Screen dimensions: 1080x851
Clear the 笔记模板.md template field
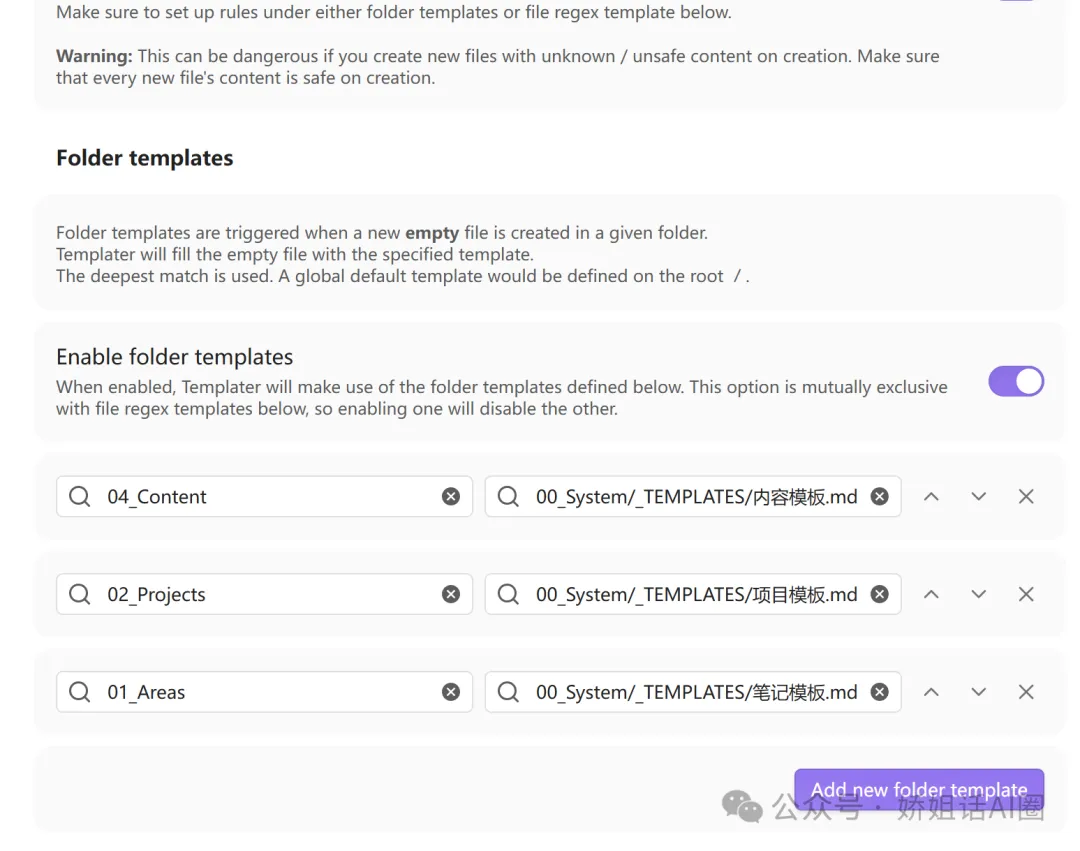pyautogui.click(x=879, y=692)
